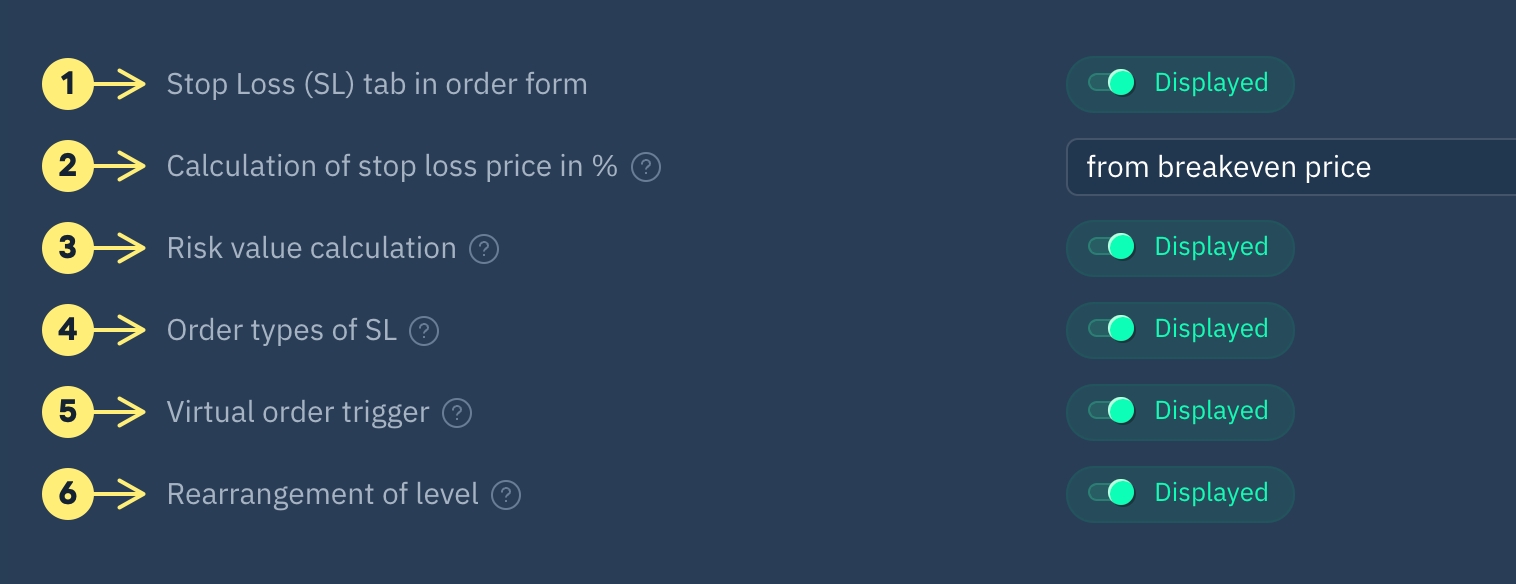Click the "Stop Loss (SL) tab in order form" label

tap(377, 85)
